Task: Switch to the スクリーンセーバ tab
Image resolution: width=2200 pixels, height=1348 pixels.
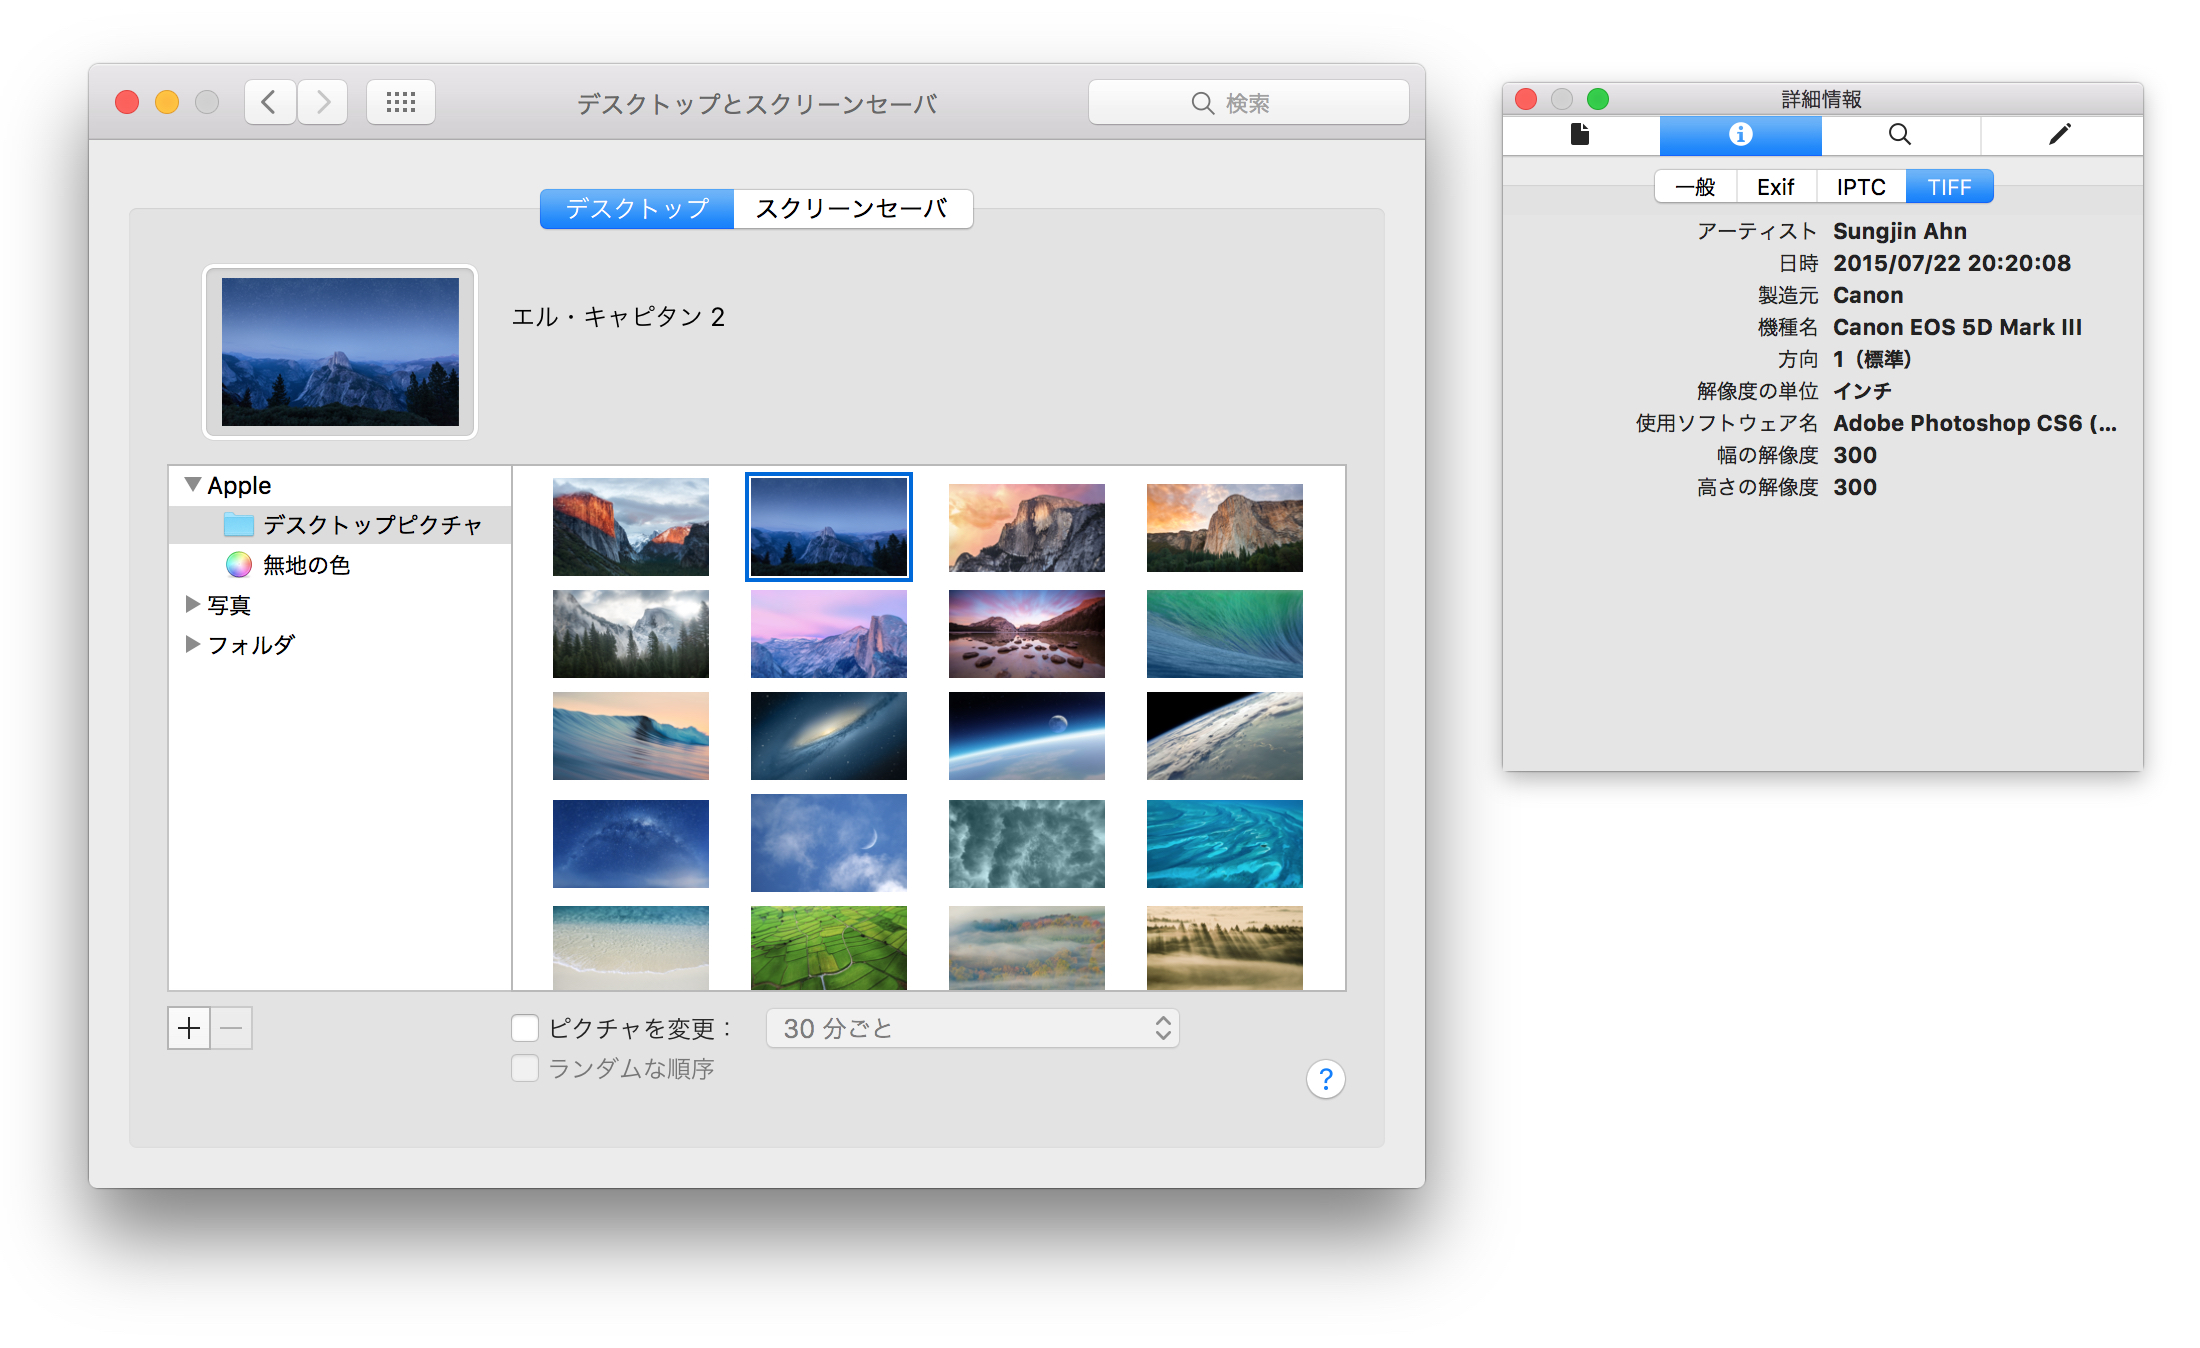Action: (x=852, y=209)
